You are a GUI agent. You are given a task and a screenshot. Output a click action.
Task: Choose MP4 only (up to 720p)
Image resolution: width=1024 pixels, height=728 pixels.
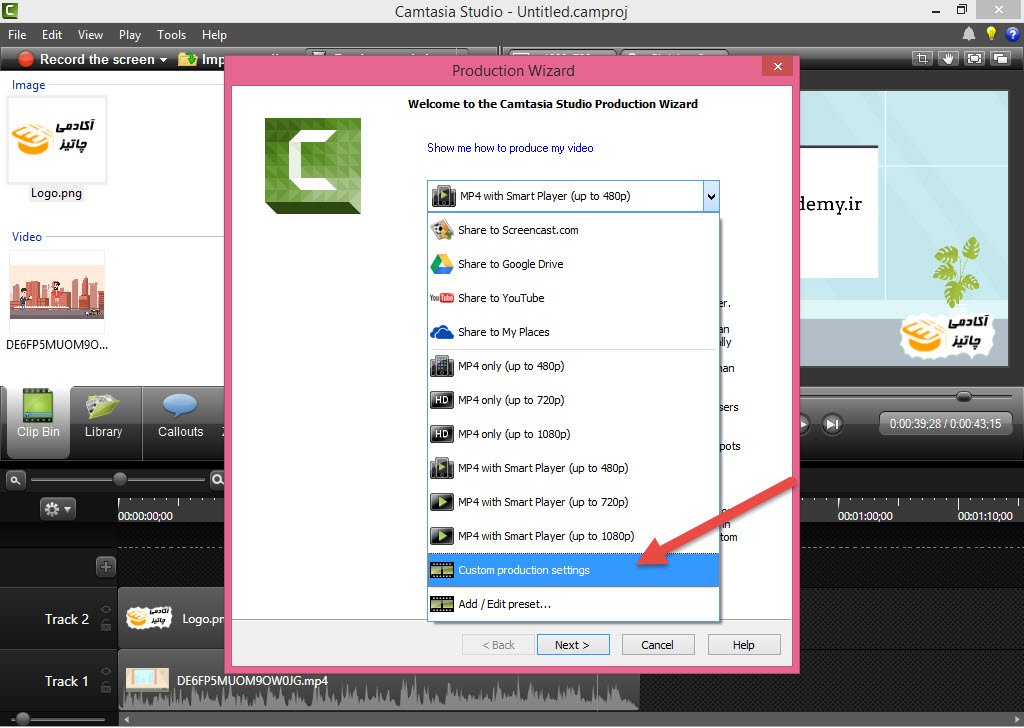573,400
